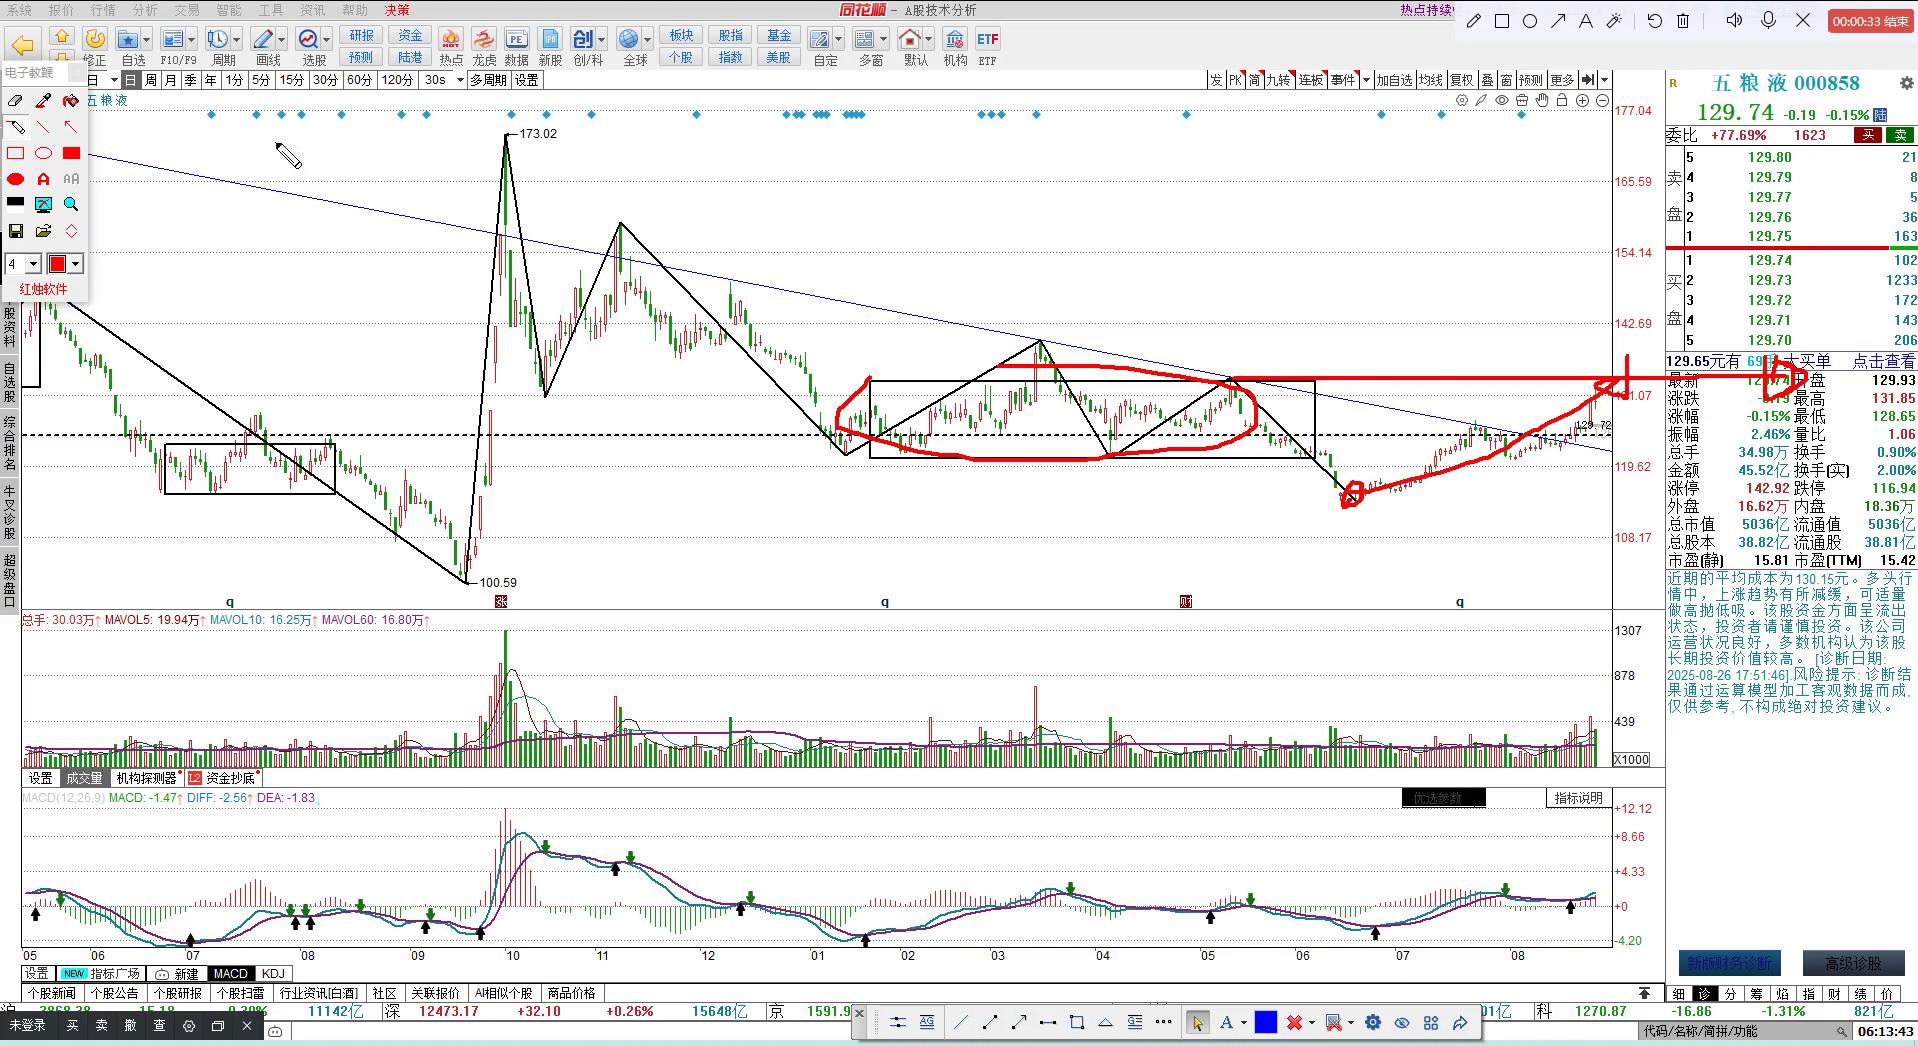Click the red color swatch in palette
The width and height of the screenshot is (1918, 1046).
(57, 264)
